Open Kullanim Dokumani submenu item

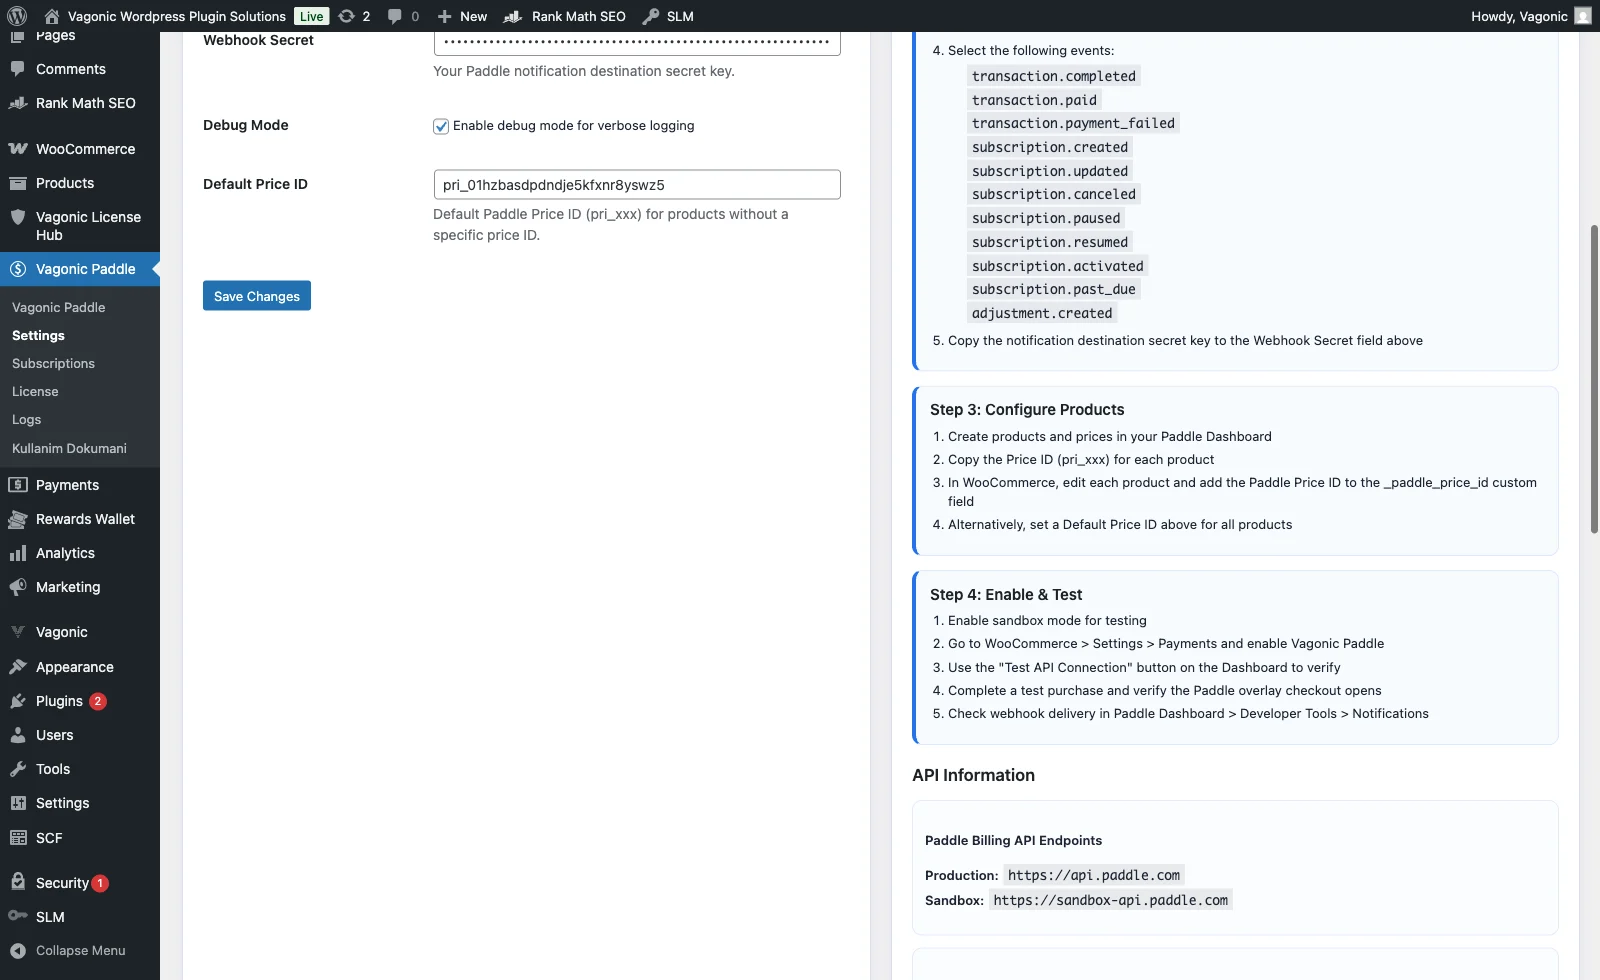[69, 448]
